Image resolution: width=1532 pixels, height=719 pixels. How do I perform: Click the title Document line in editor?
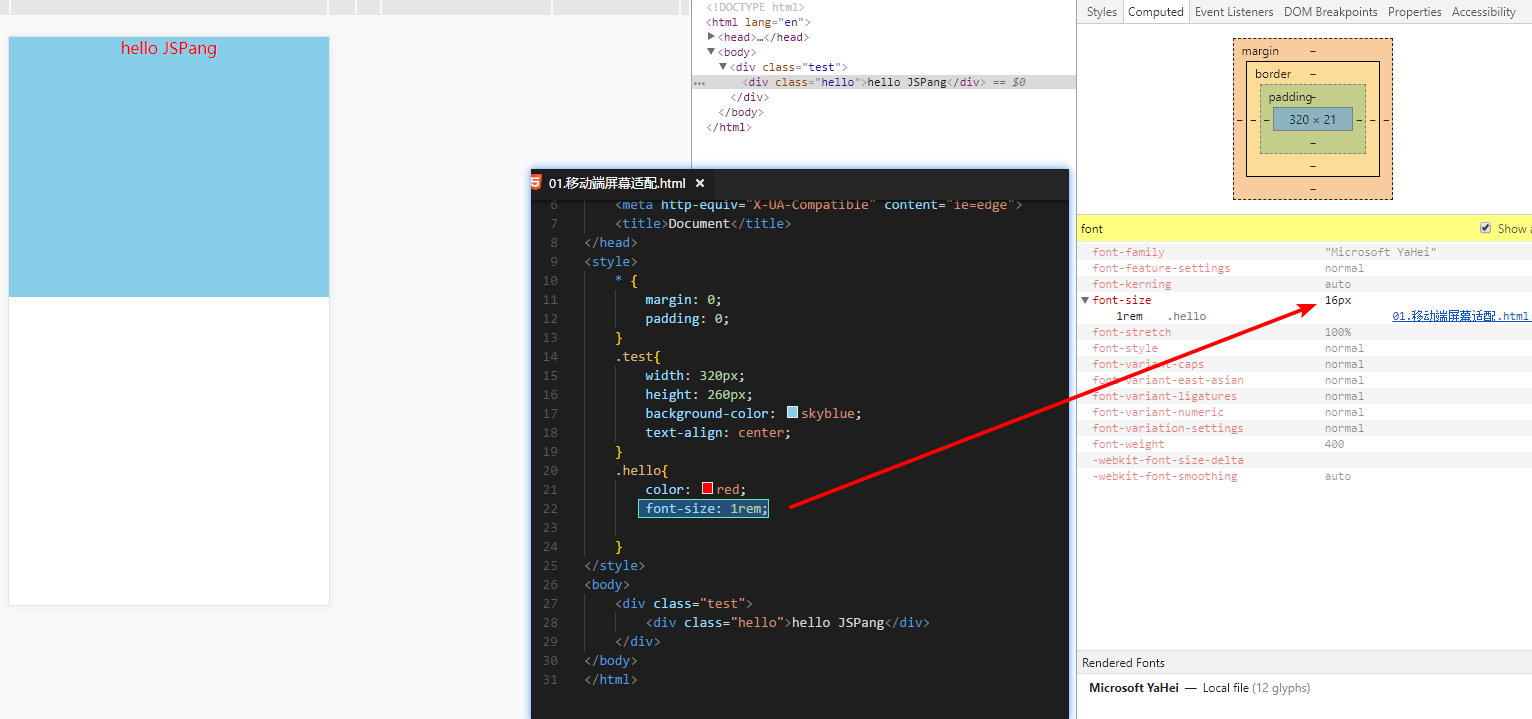point(703,223)
